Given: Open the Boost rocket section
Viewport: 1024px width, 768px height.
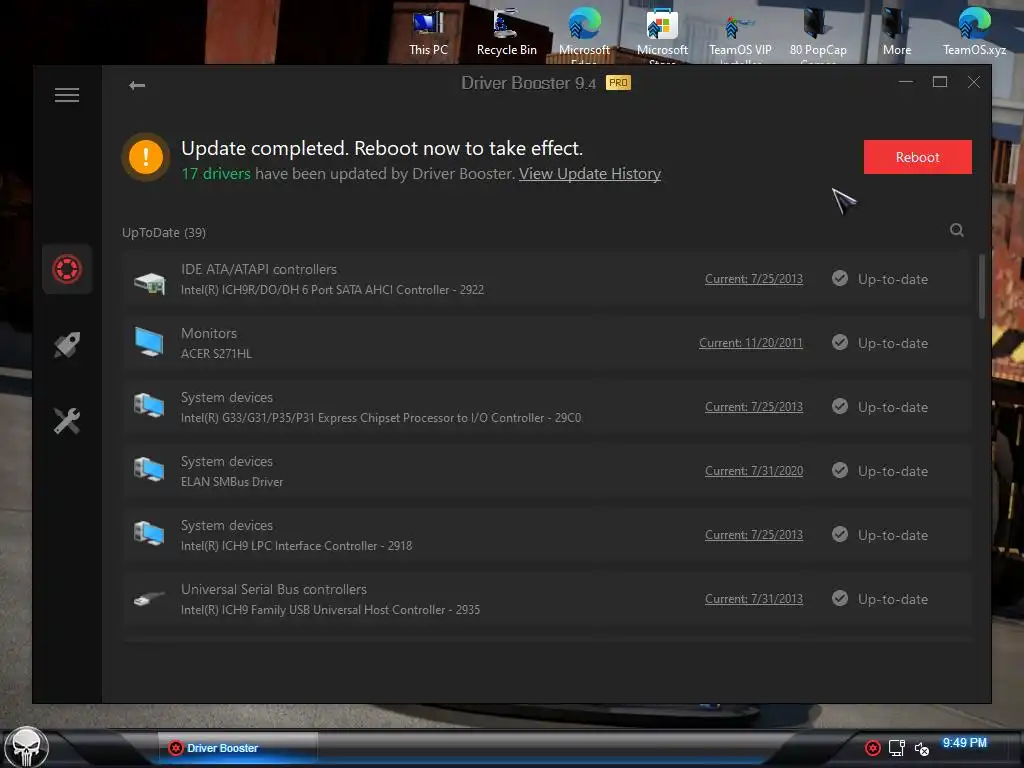Looking at the screenshot, I should (67, 345).
